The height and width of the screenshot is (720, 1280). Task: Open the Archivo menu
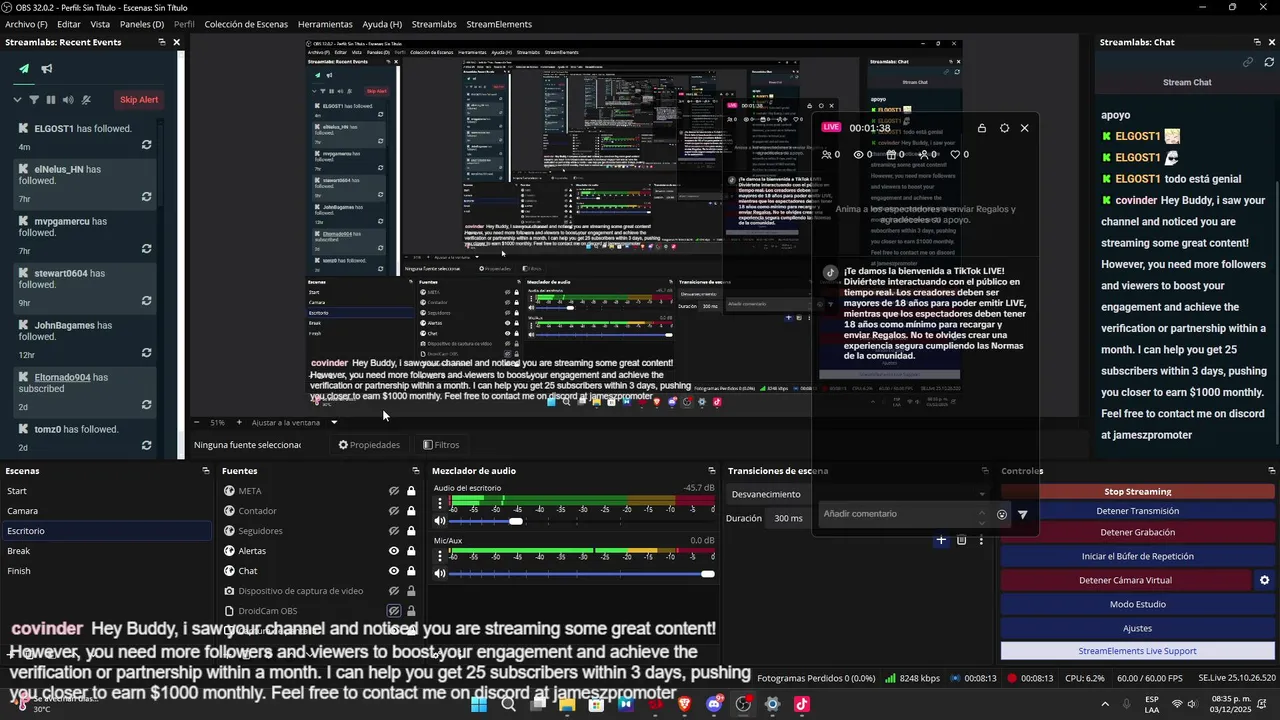[x=26, y=24]
